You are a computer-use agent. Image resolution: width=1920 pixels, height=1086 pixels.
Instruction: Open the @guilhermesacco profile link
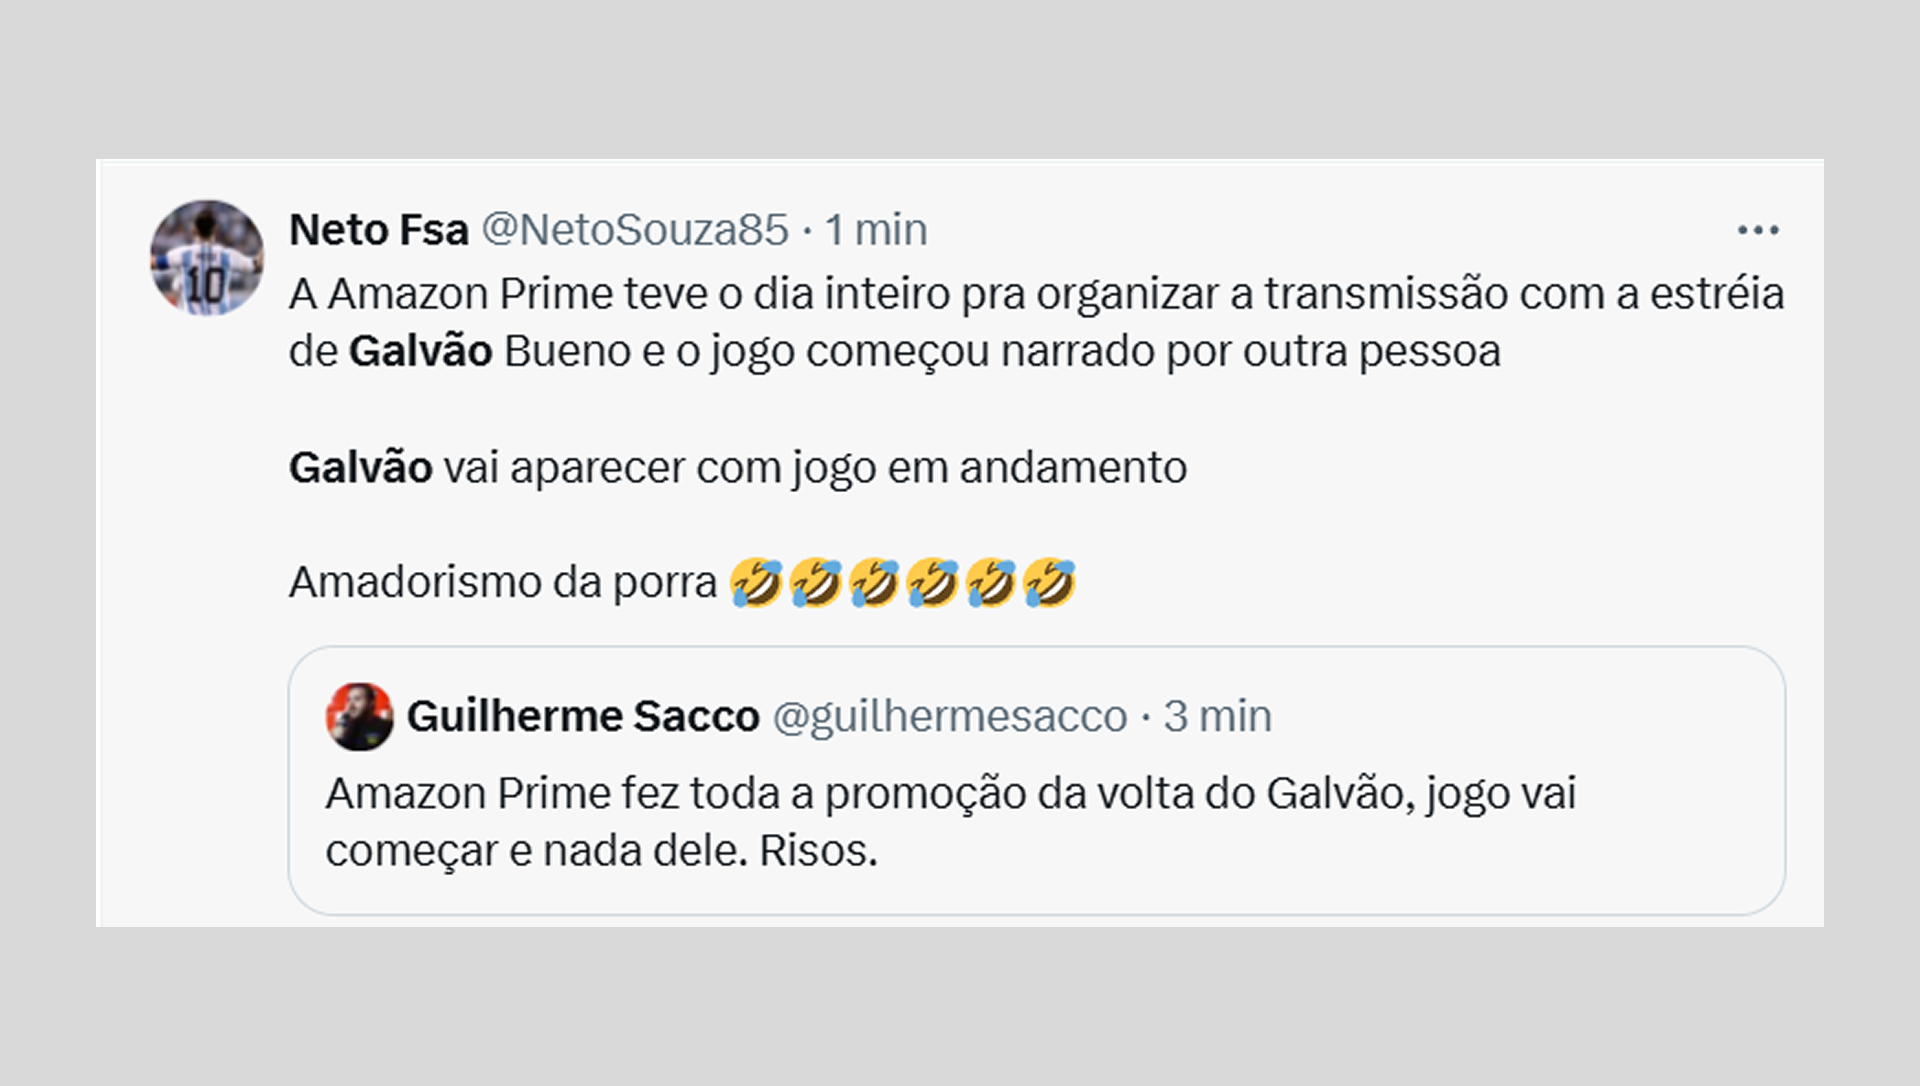point(952,716)
